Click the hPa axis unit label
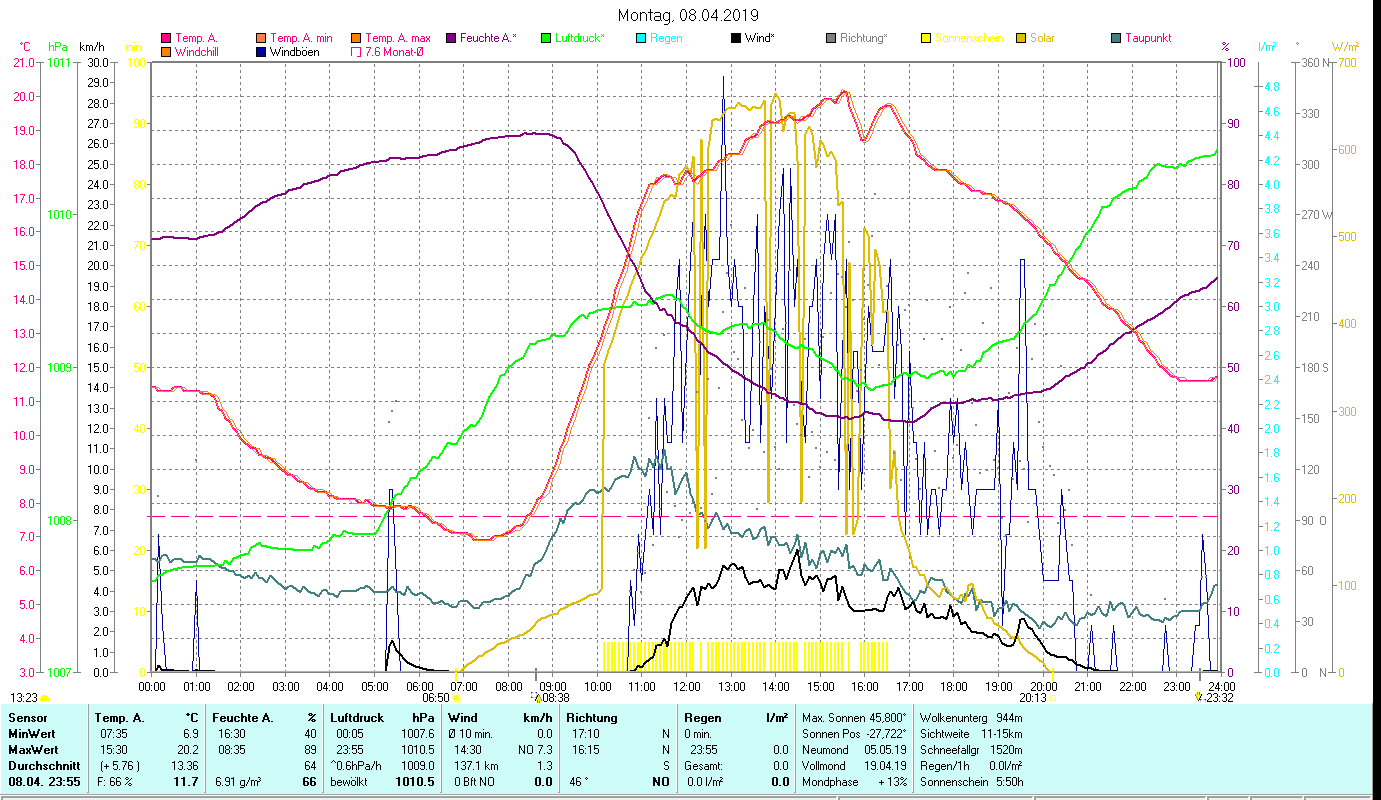 57,47
